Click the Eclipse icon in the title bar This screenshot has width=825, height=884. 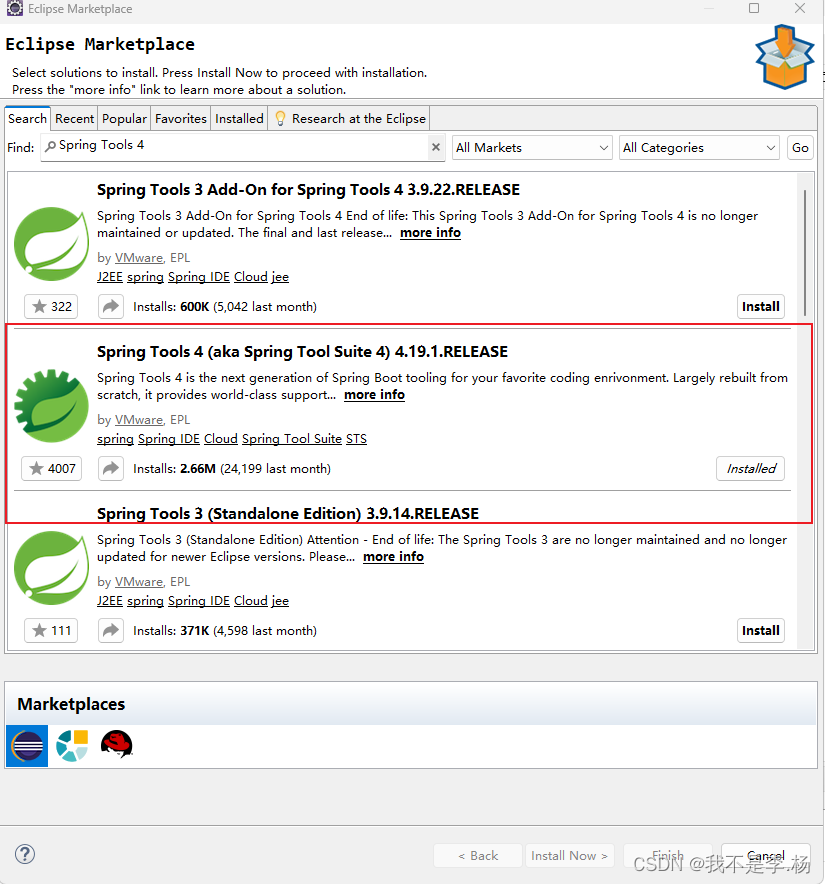click(15, 8)
